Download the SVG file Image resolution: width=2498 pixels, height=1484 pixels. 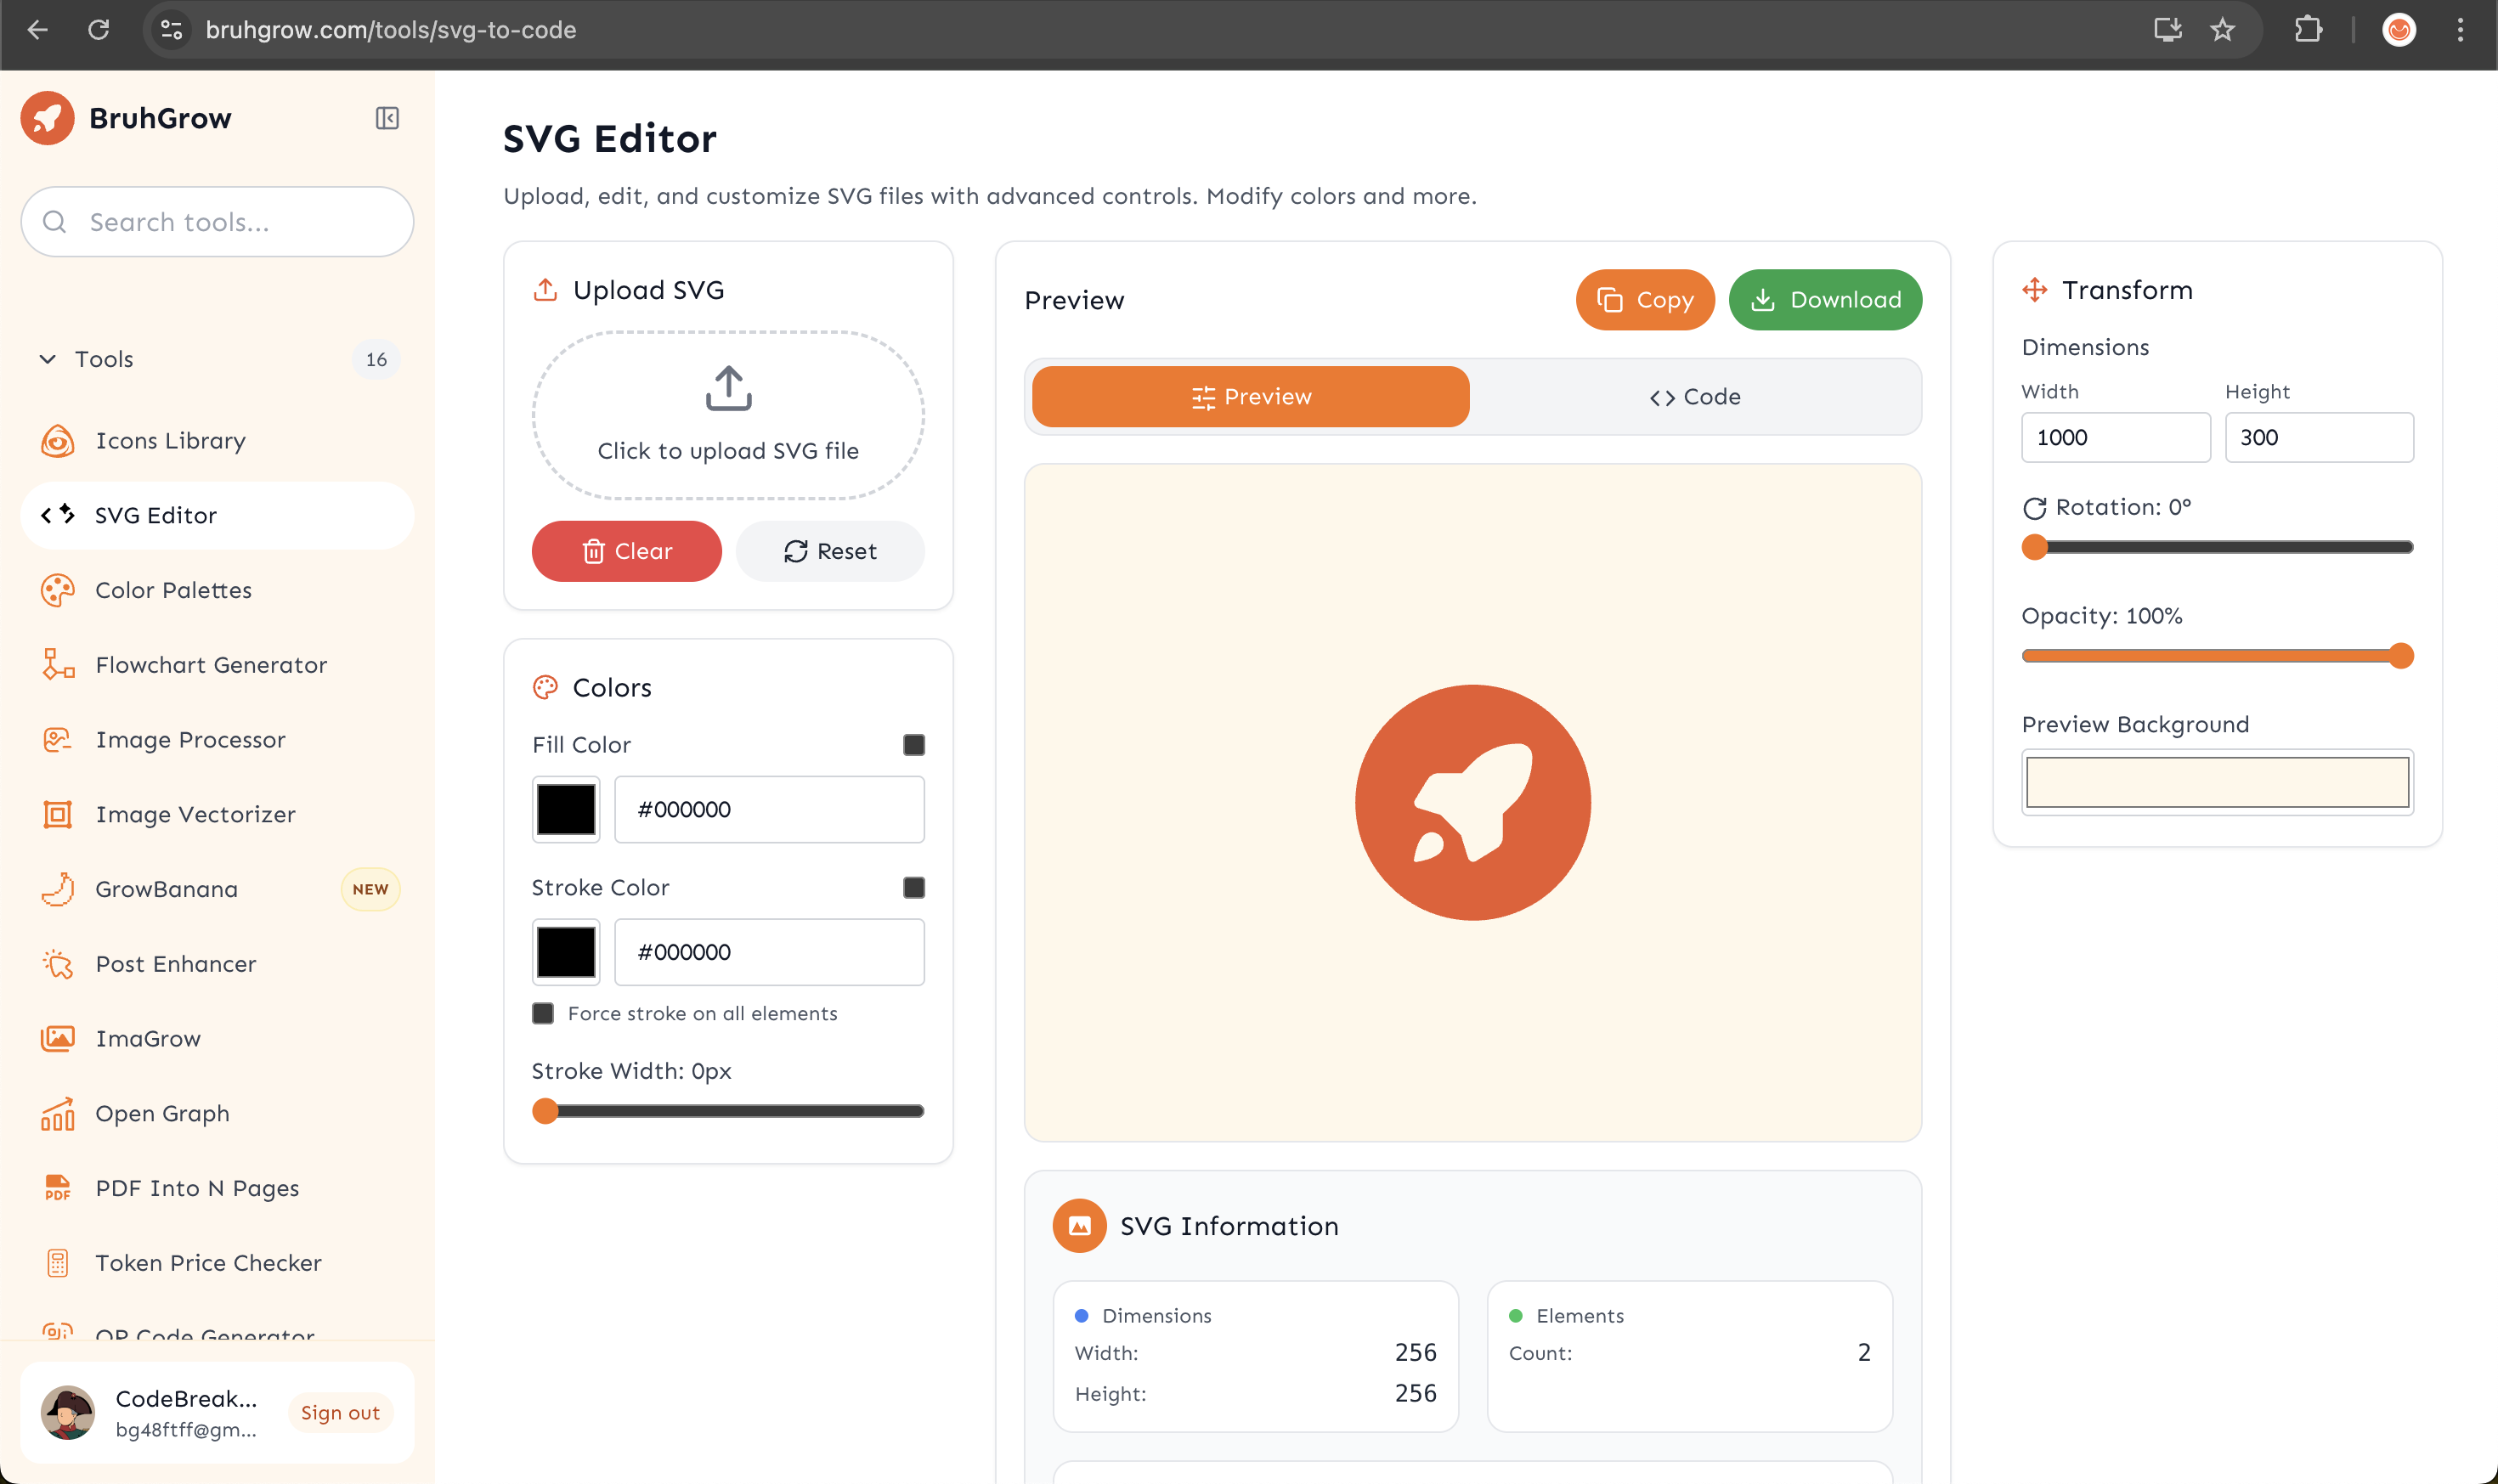(x=1825, y=300)
